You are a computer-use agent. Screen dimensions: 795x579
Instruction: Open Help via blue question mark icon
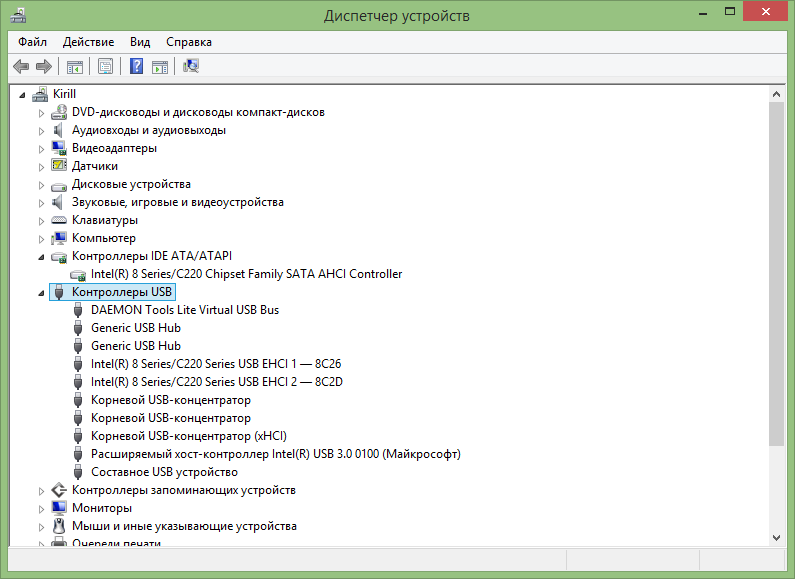[x=136, y=66]
